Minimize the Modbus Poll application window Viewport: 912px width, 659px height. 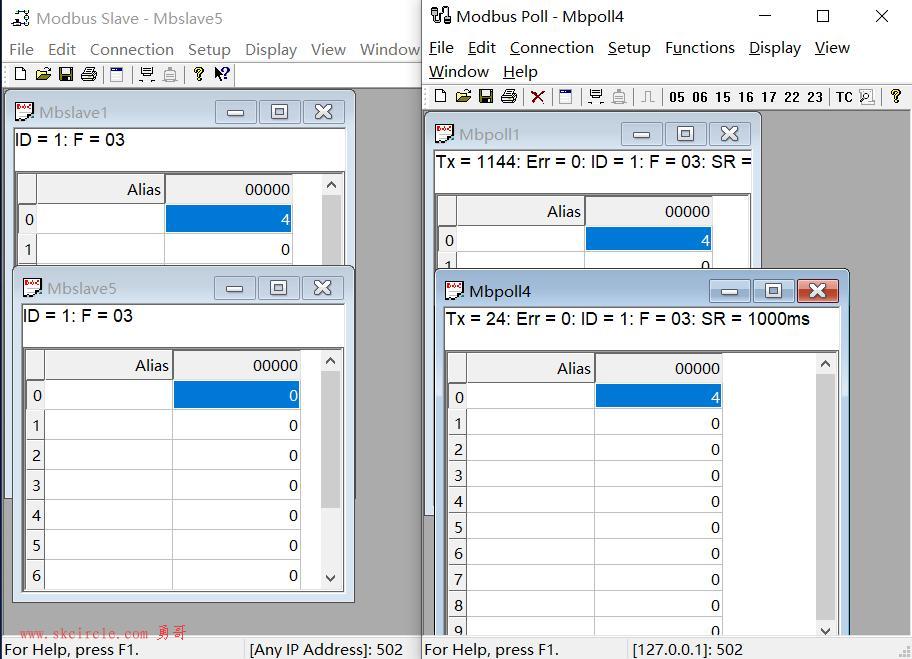[765, 16]
